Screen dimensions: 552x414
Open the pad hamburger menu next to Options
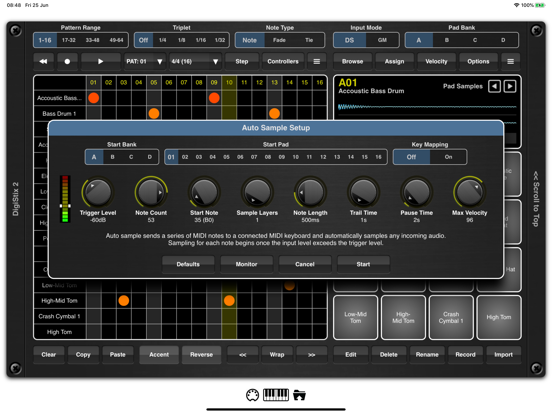[510, 61]
